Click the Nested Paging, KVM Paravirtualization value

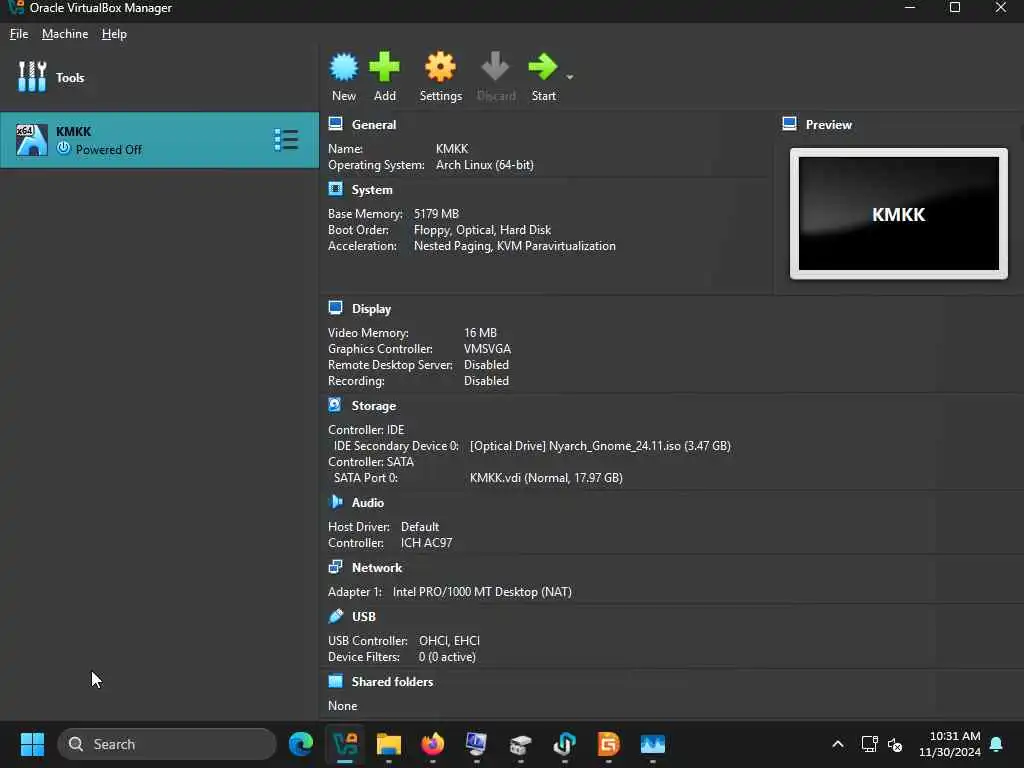click(x=515, y=246)
